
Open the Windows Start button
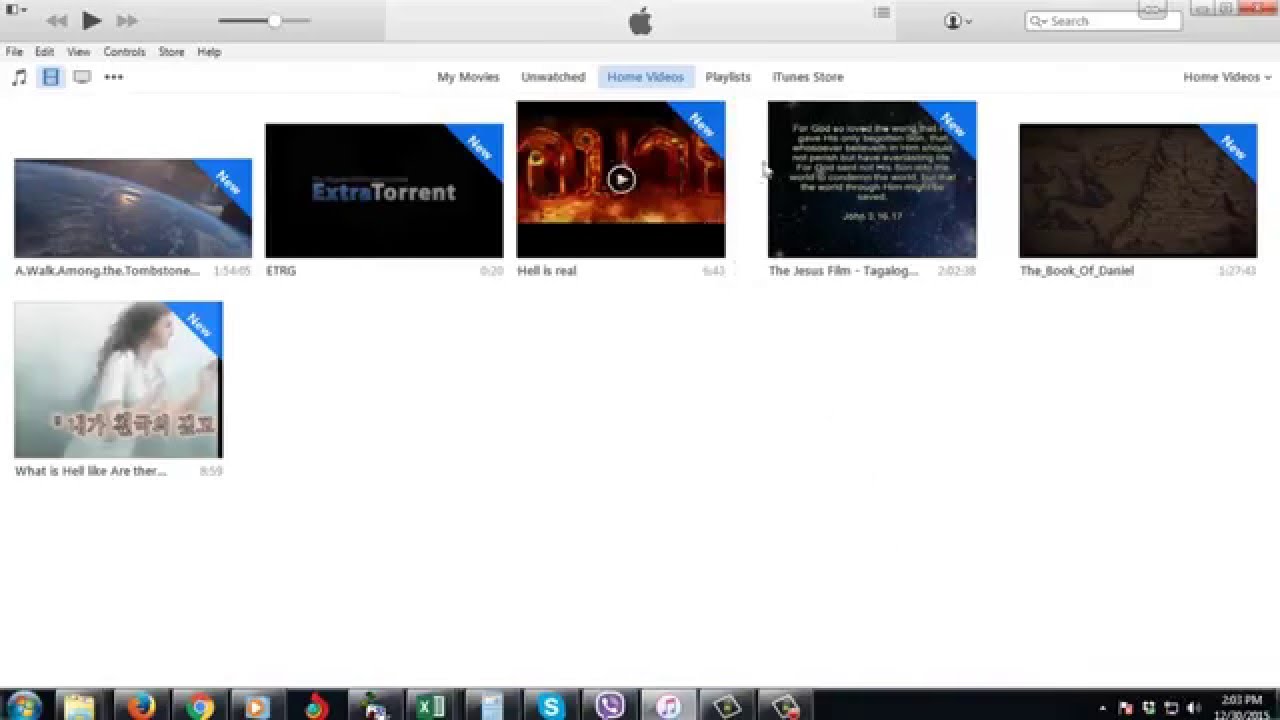[23, 706]
